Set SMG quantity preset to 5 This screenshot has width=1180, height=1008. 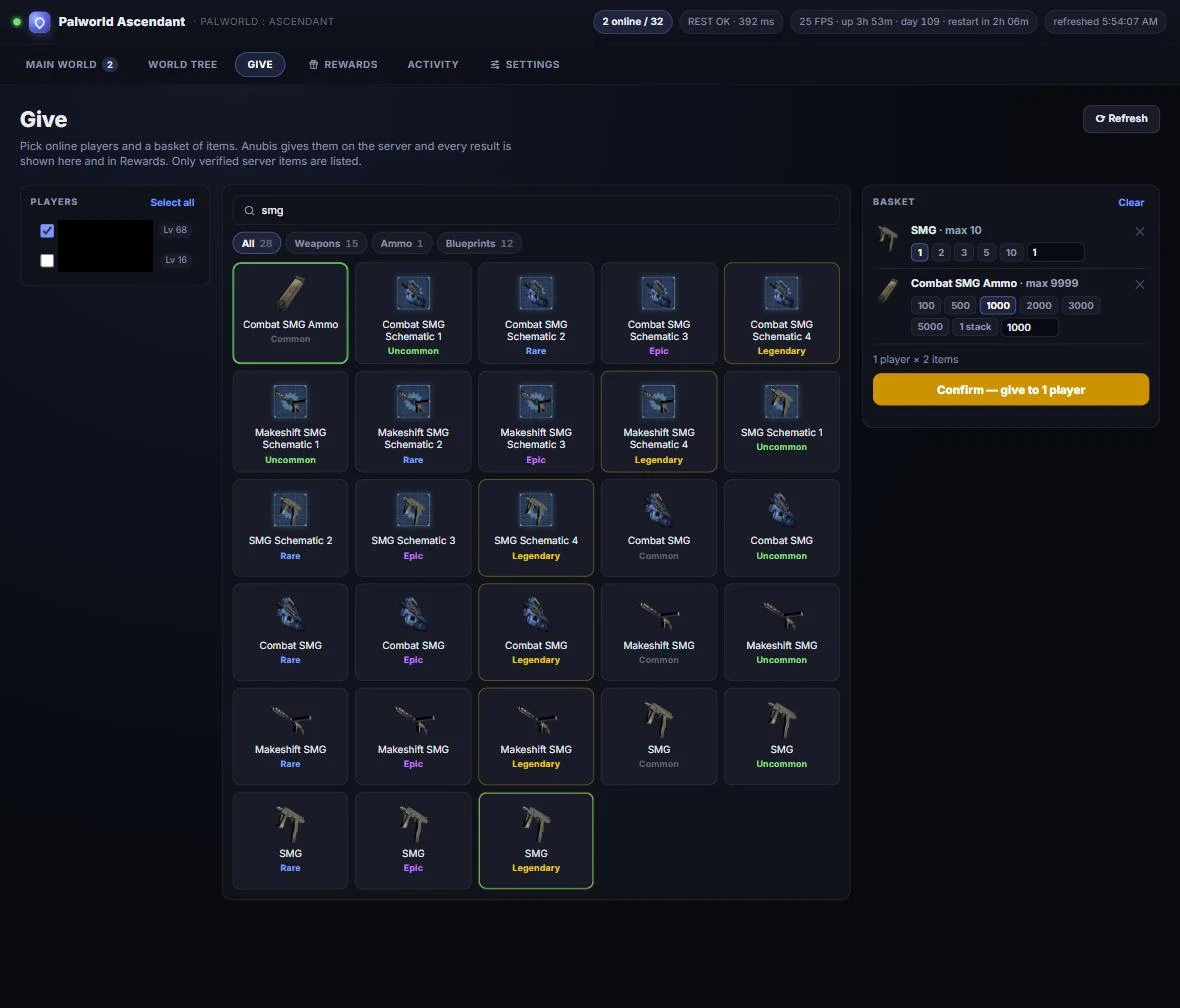986,252
